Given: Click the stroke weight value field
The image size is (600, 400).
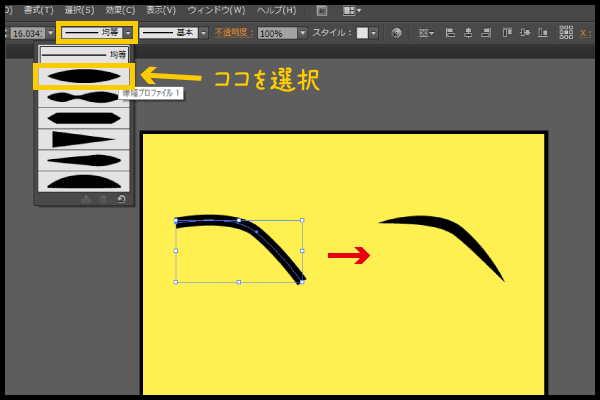Looking at the screenshot, I should (26, 33).
